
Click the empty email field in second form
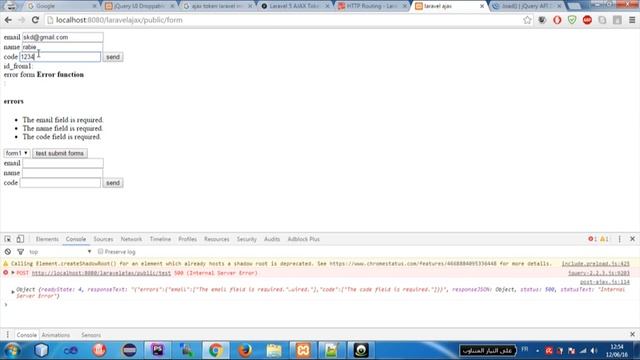pos(62,163)
